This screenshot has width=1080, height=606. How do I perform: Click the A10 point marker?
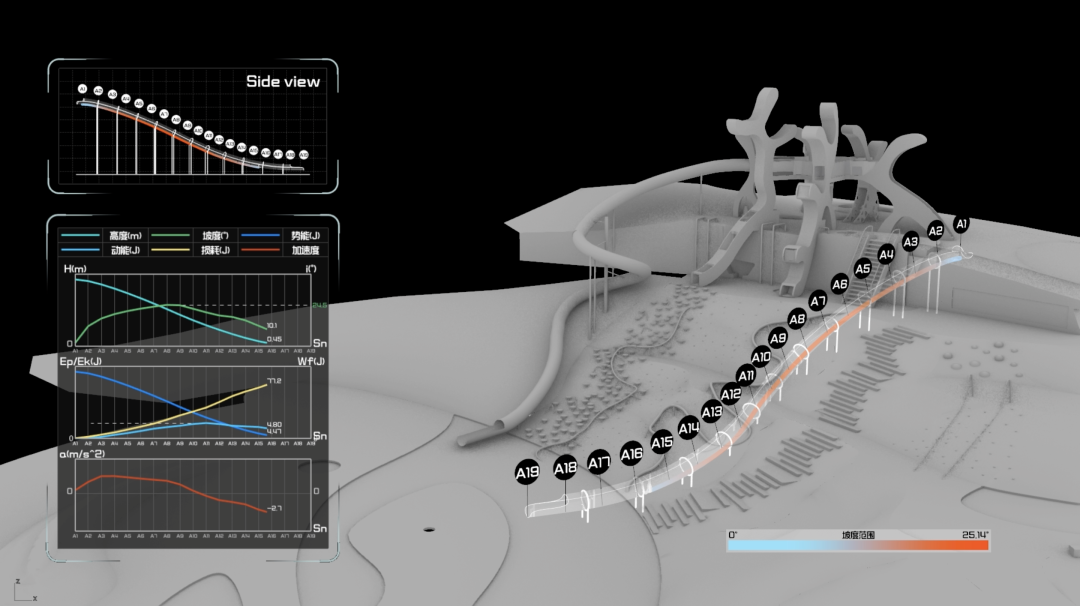pos(760,357)
